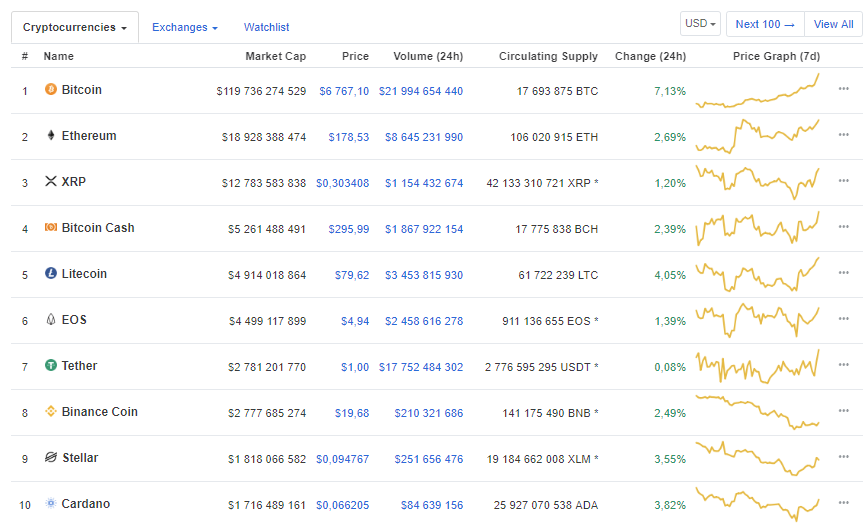Click Bitcoin 24h change 7,13%
867x527 pixels.
[x=670, y=91]
